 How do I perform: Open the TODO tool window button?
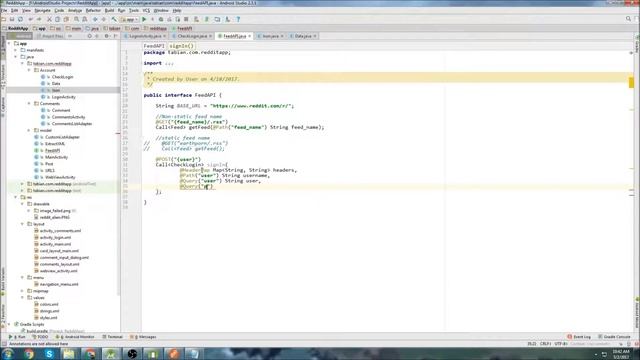point(40,337)
